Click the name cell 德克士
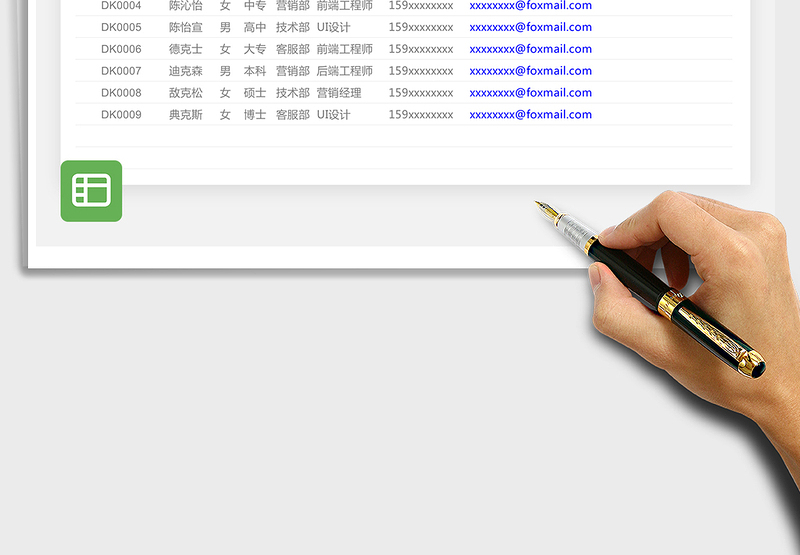The height and width of the screenshot is (555, 800). click(x=186, y=49)
